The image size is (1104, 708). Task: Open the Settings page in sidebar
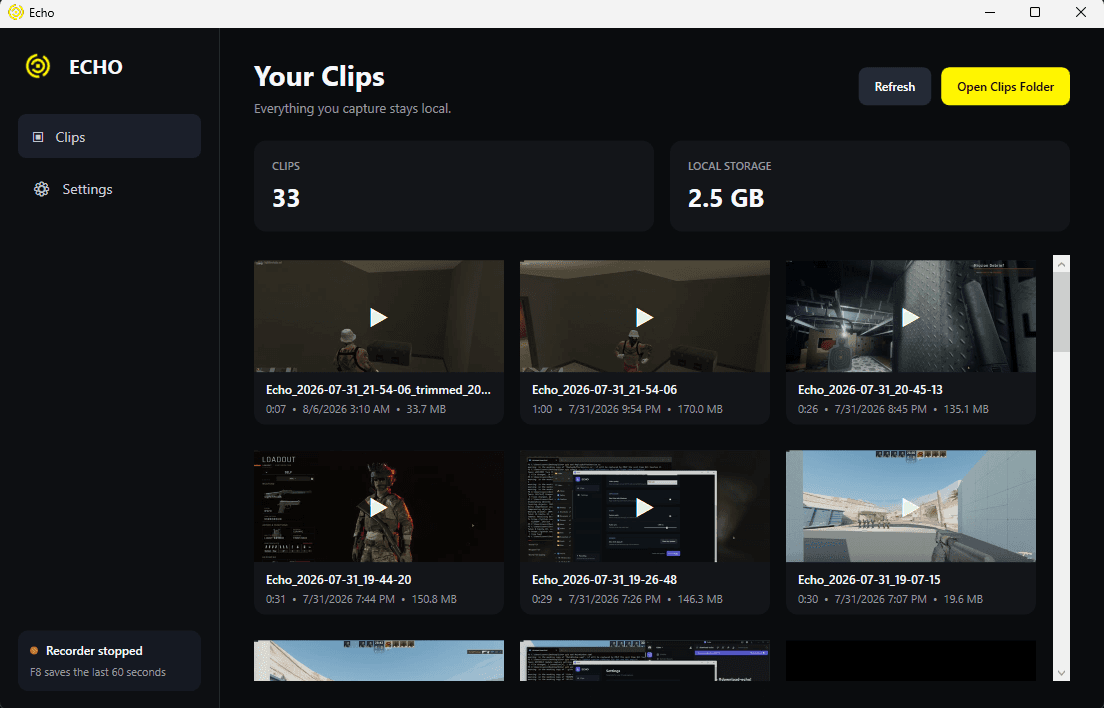click(109, 189)
